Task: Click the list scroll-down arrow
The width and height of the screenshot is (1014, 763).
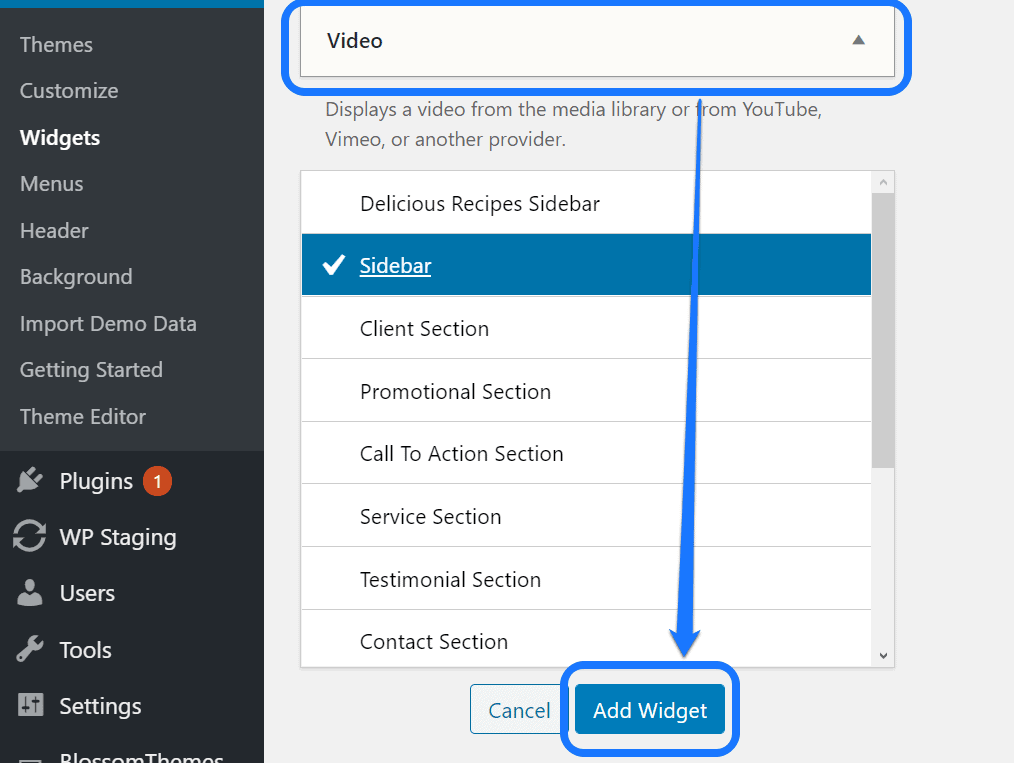Action: tap(883, 655)
